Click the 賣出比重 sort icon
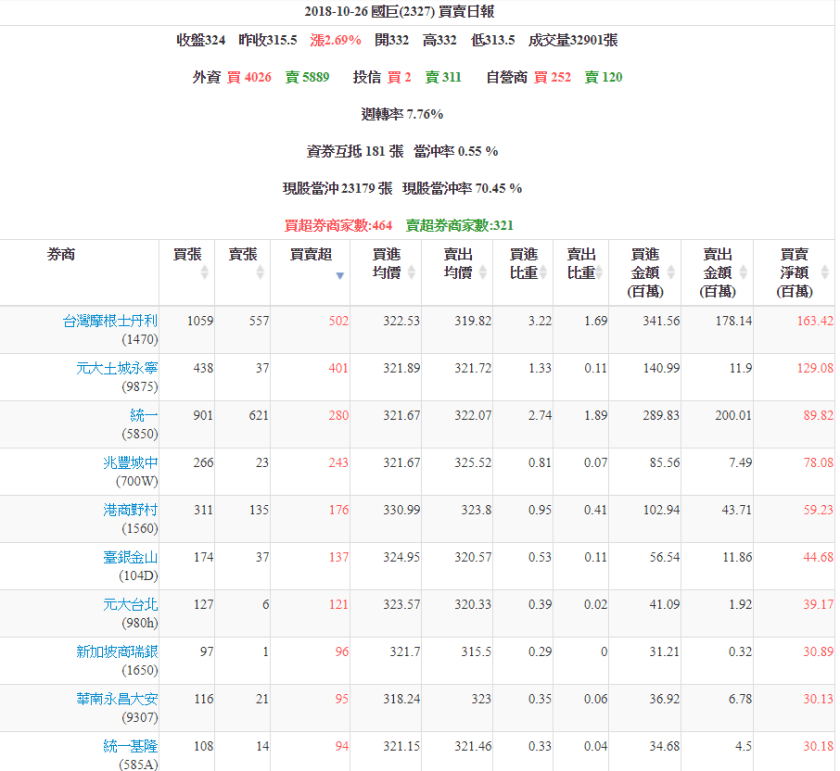 pyautogui.click(x=602, y=272)
